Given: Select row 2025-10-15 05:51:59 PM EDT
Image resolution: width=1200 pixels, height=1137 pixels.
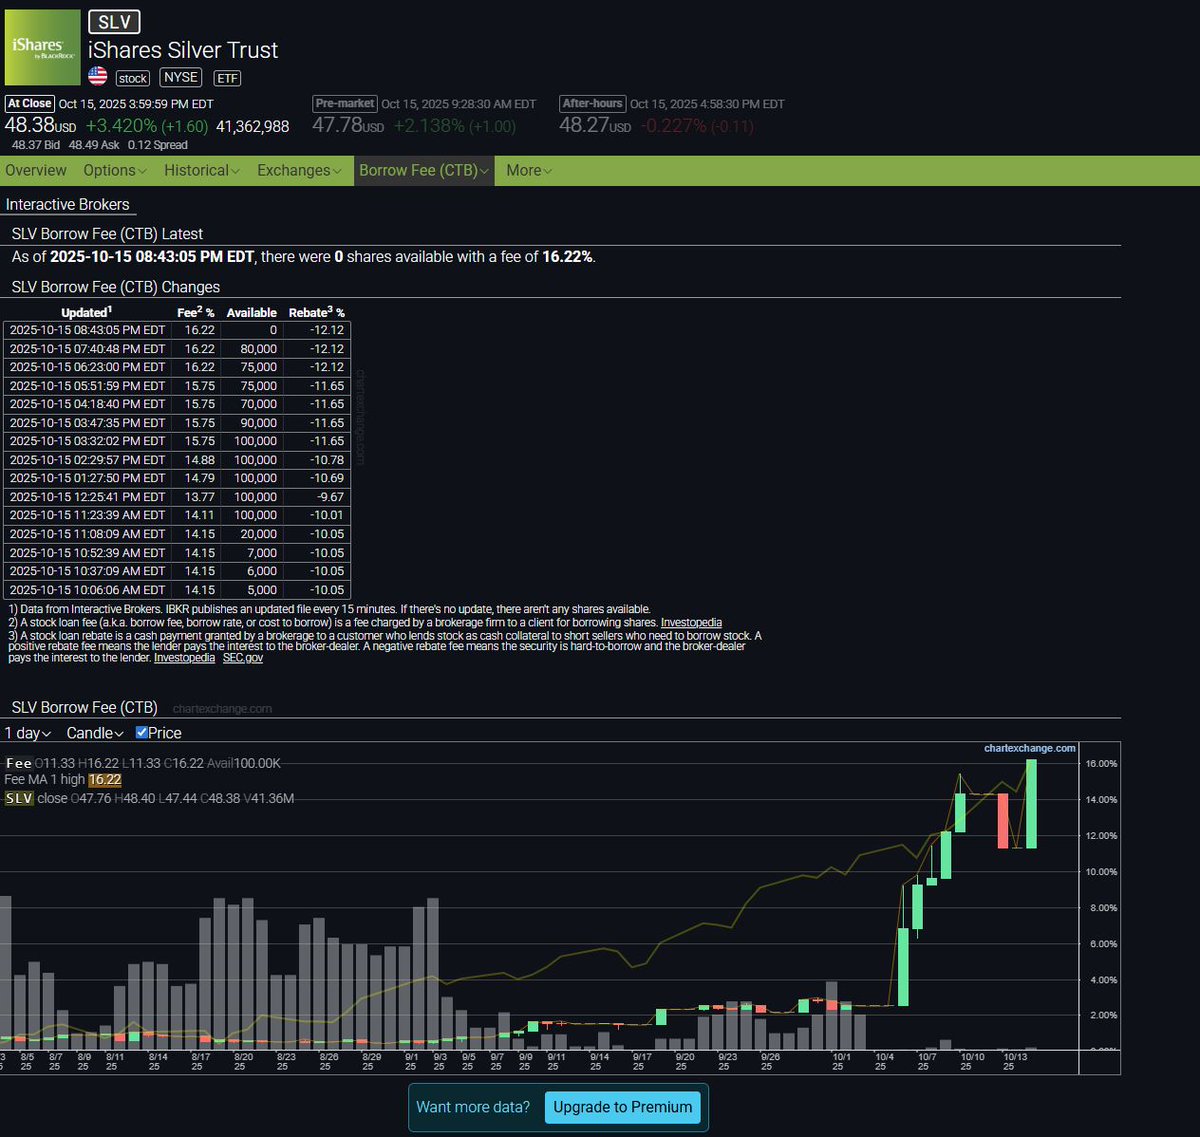Looking at the screenshot, I should point(178,386).
